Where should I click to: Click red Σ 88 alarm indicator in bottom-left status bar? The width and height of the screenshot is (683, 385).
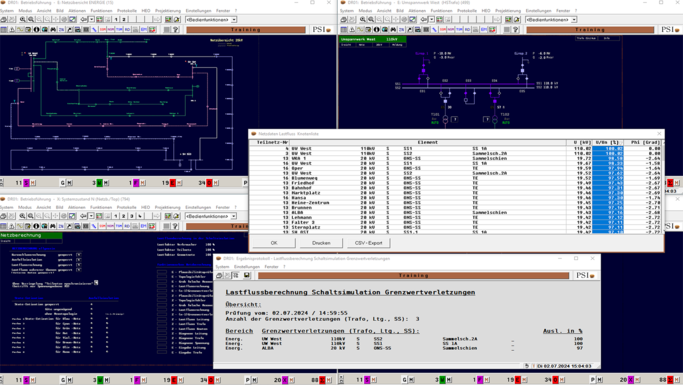323,380
